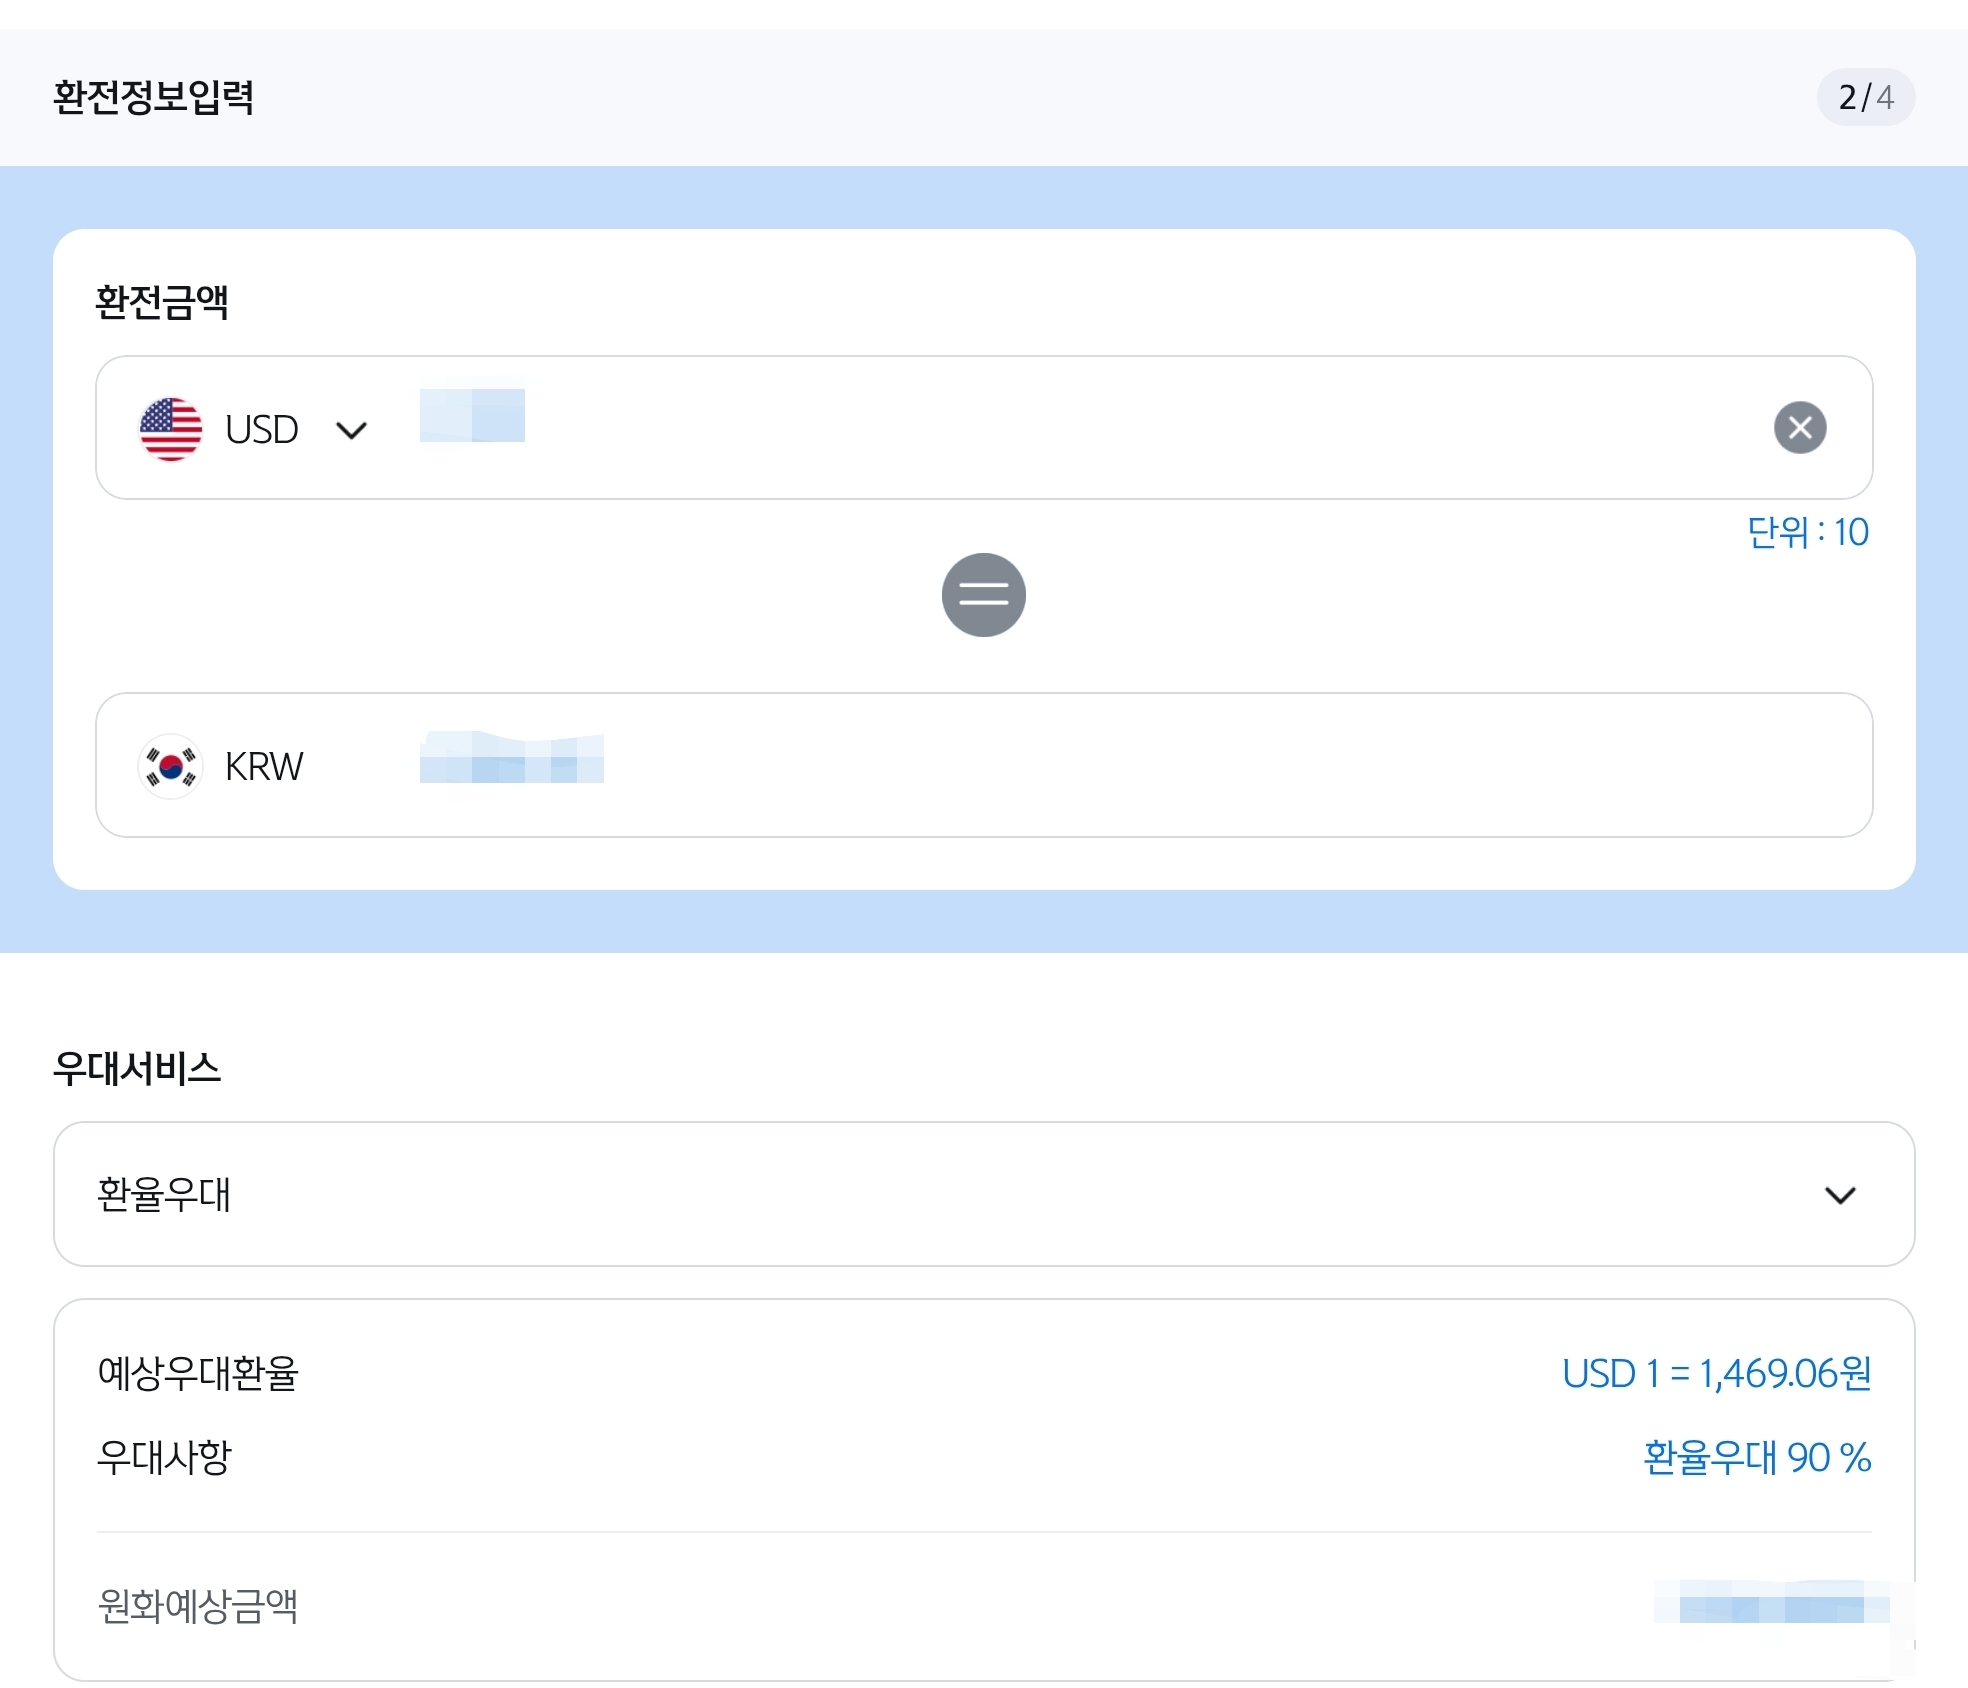The width and height of the screenshot is (1968, 1688).
Task: Click the 우대서비스 section heading
Action: [x=137, y=1068]
